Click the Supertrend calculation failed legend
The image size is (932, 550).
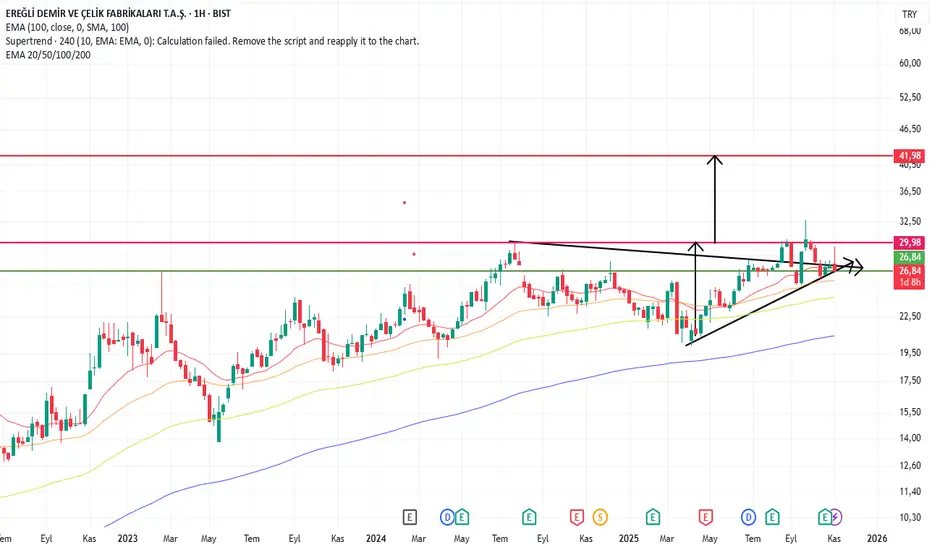[x=212, y=41]
